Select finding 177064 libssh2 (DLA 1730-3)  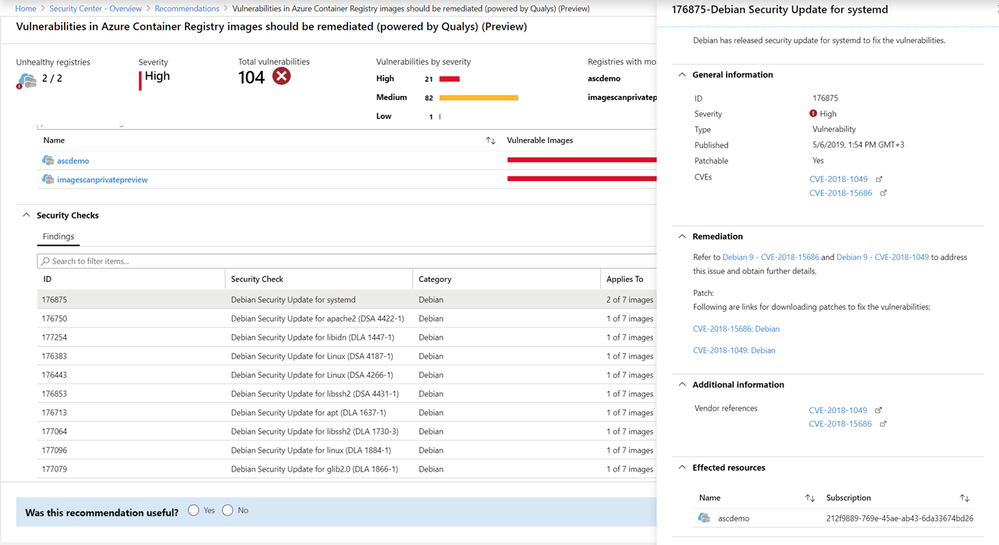[x=347, y=431]
